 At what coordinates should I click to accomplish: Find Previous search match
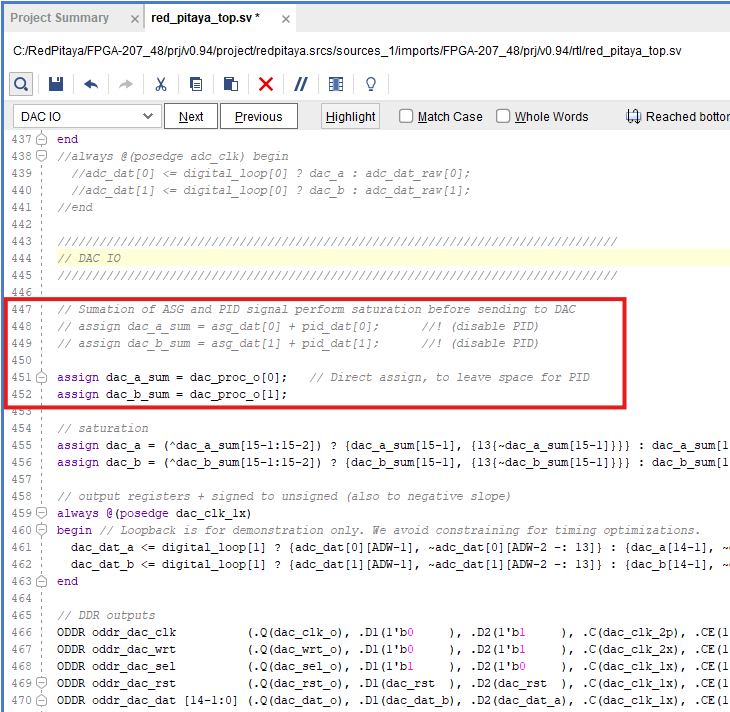[x=258, y=116]
